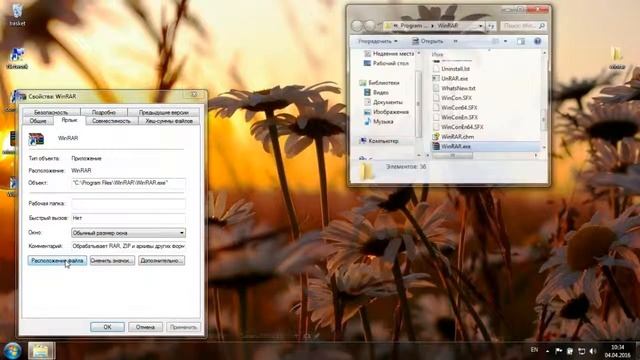Click the Имя column header
Image resolution: width=640 pixels, height=360 pixels.
(x=437, y=54)
